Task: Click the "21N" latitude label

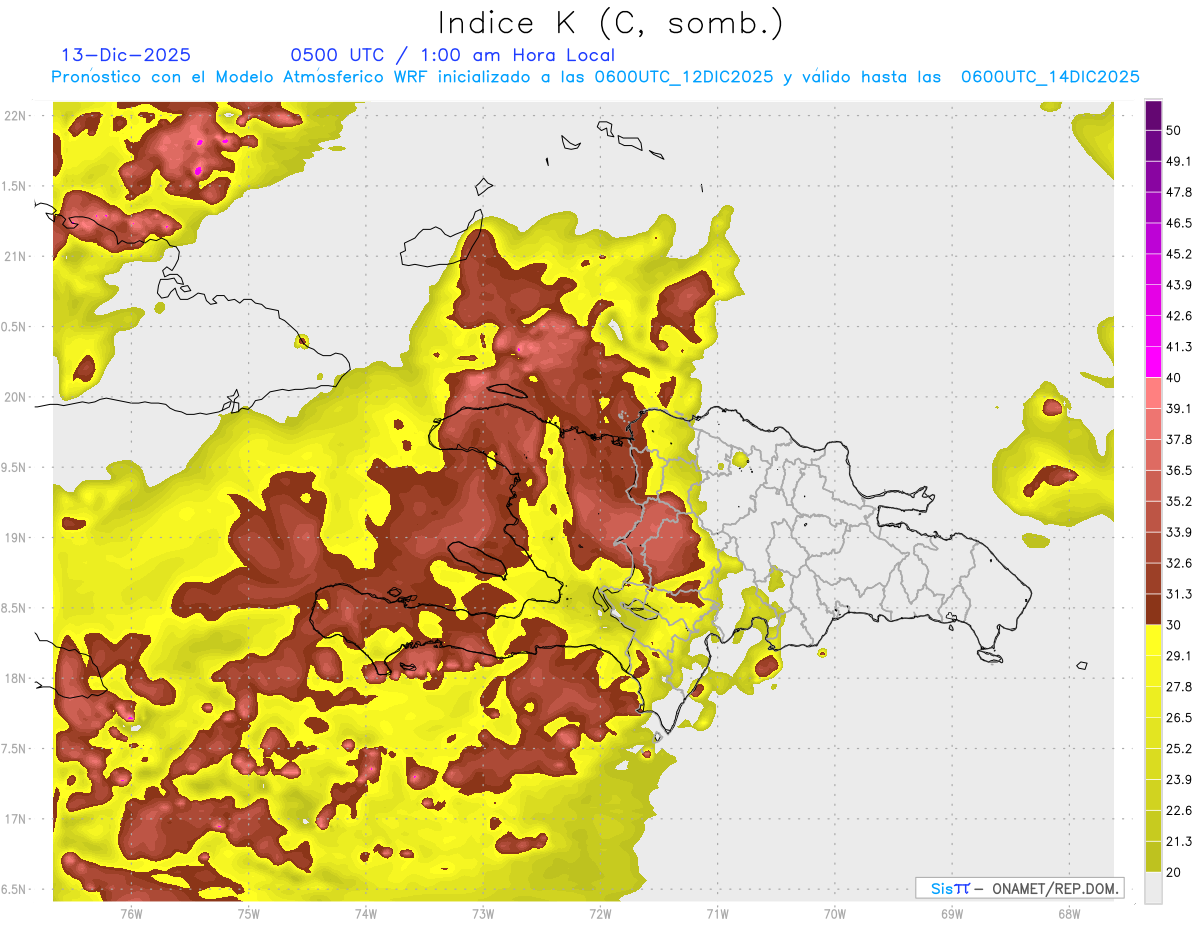Action: (x=15, y=256)
